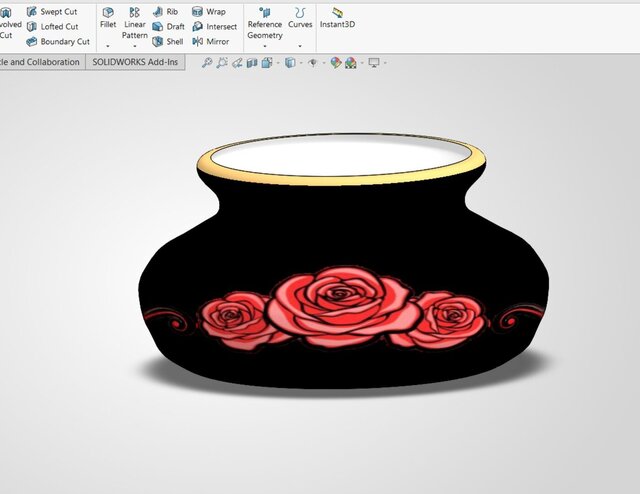
Task: Switch to SOLIDWORKS Add-Ins tab
Action: 134,62
